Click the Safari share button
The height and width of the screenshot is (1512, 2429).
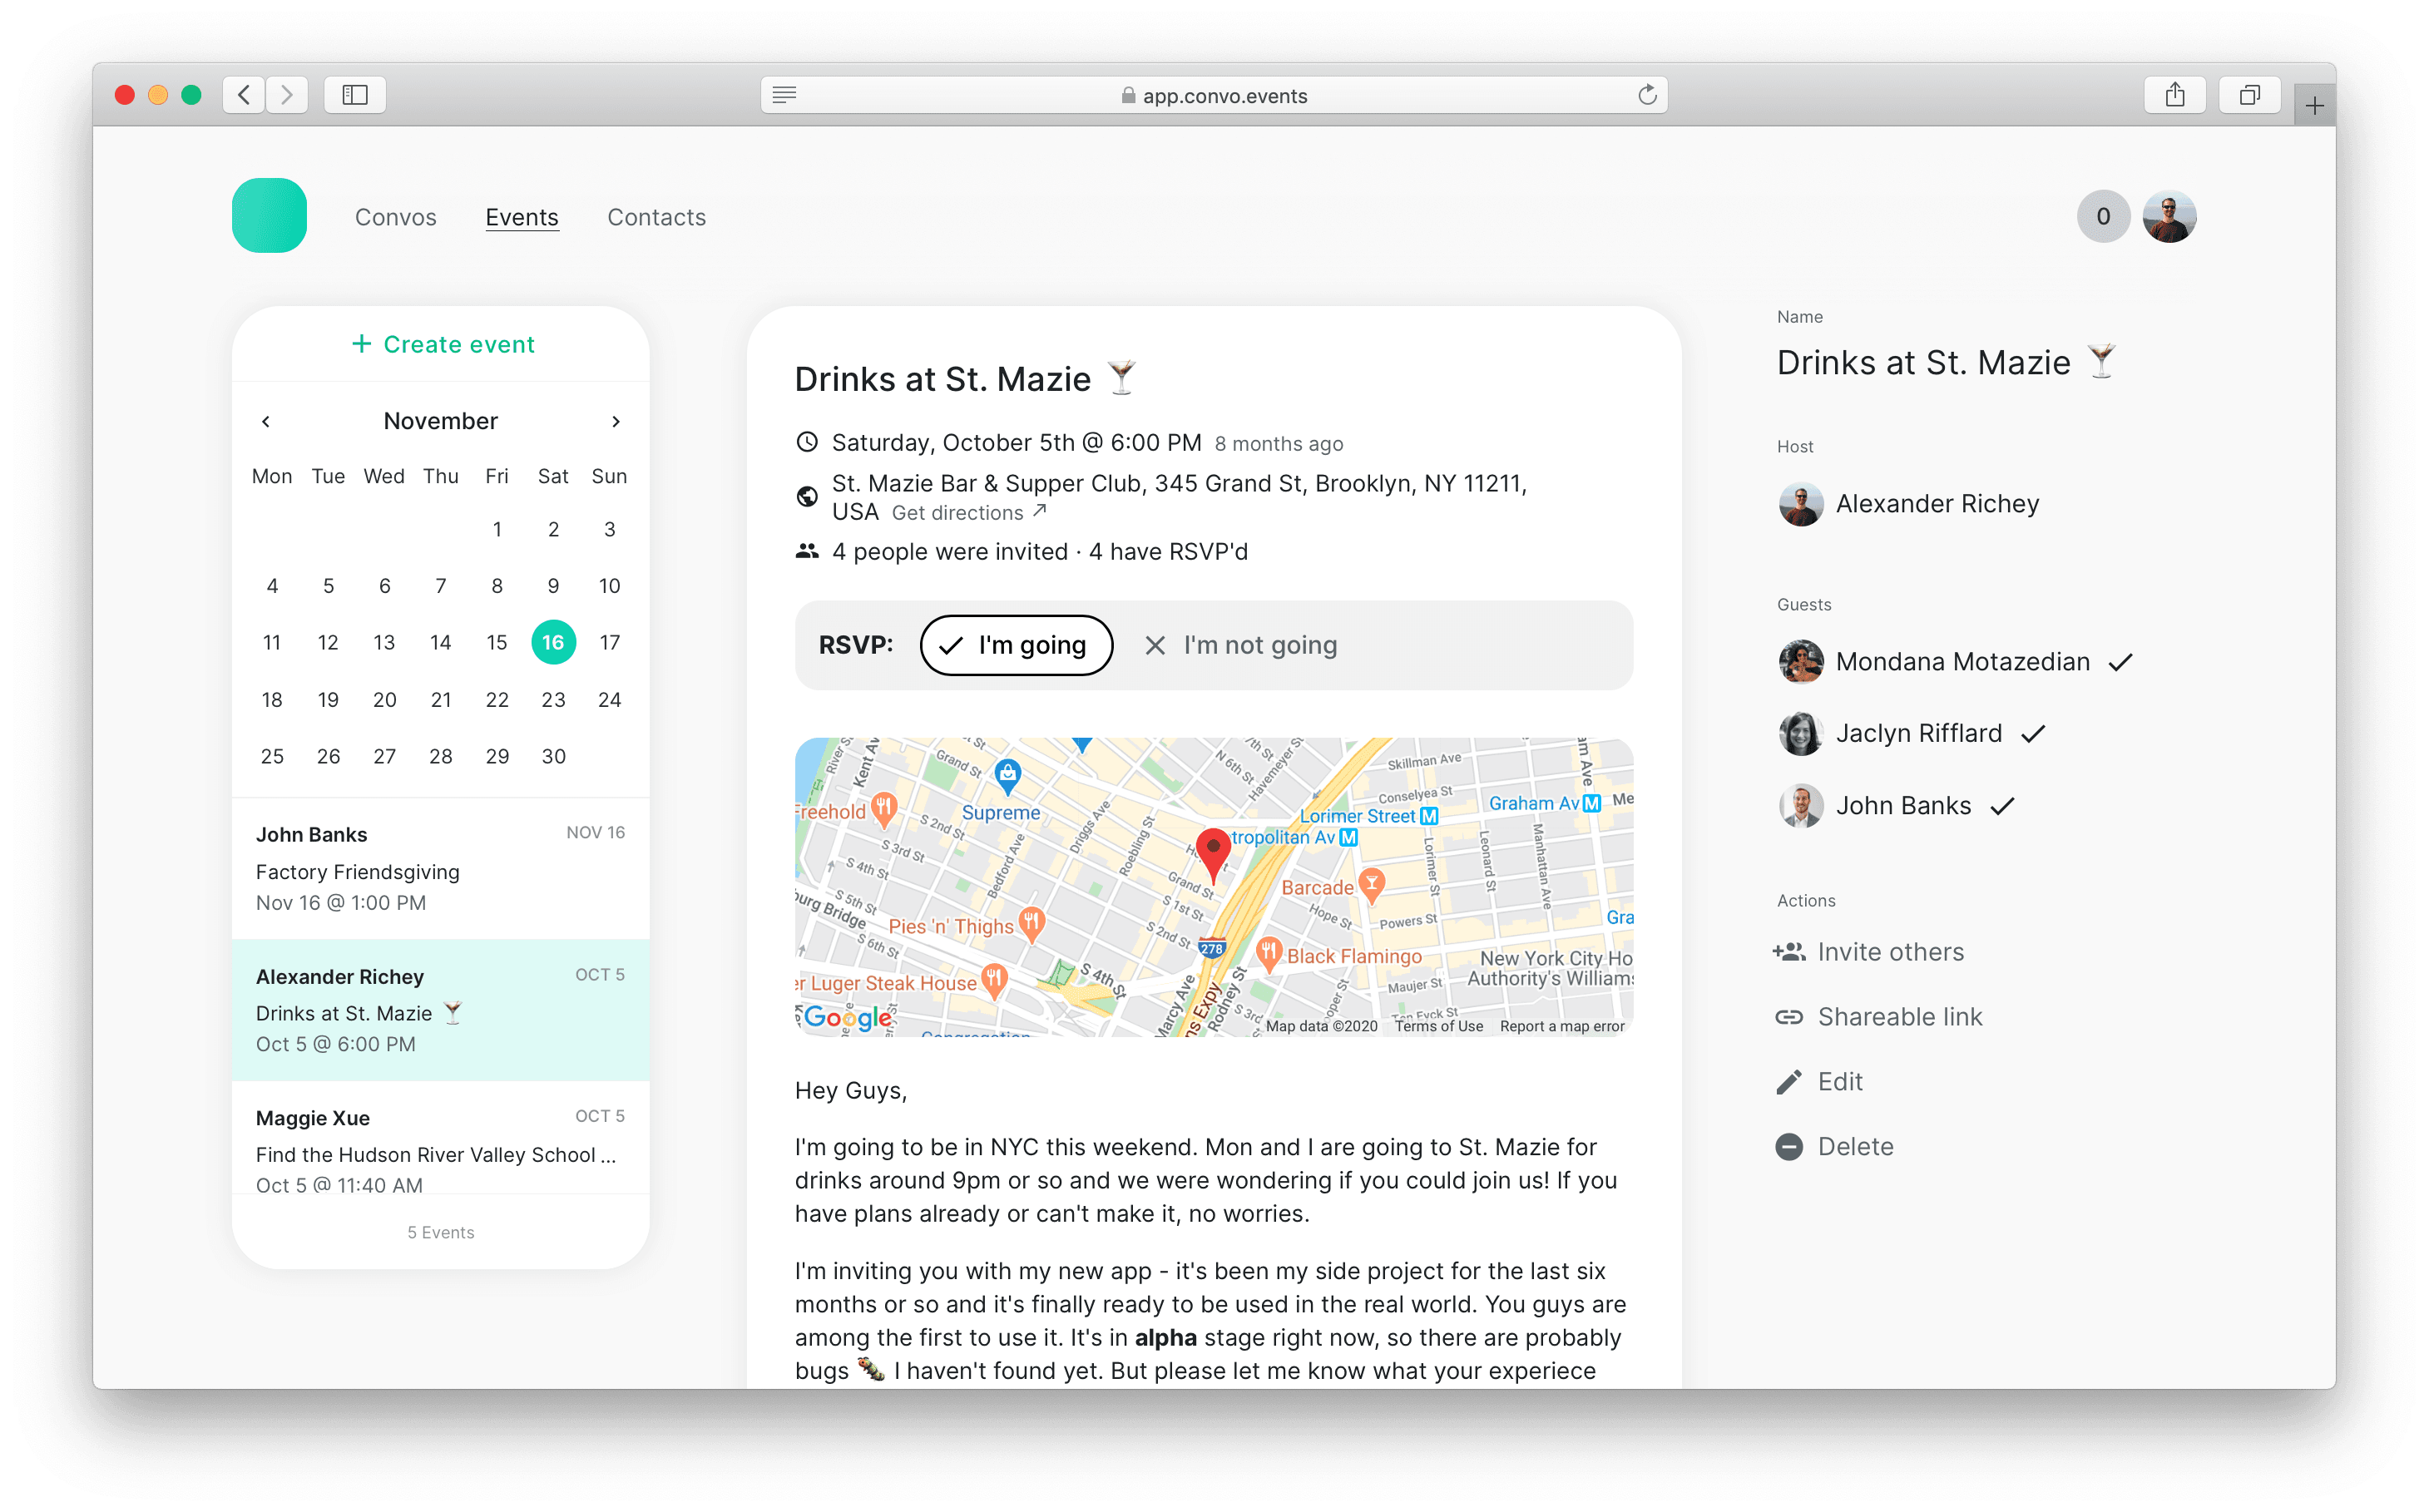[x=2174, y=95]
